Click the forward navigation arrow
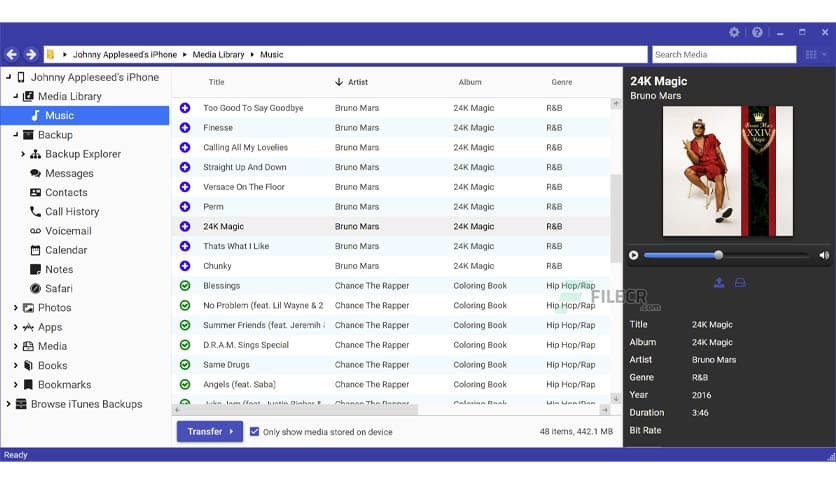This screenshot has height=484, width=836. point(31,54)
